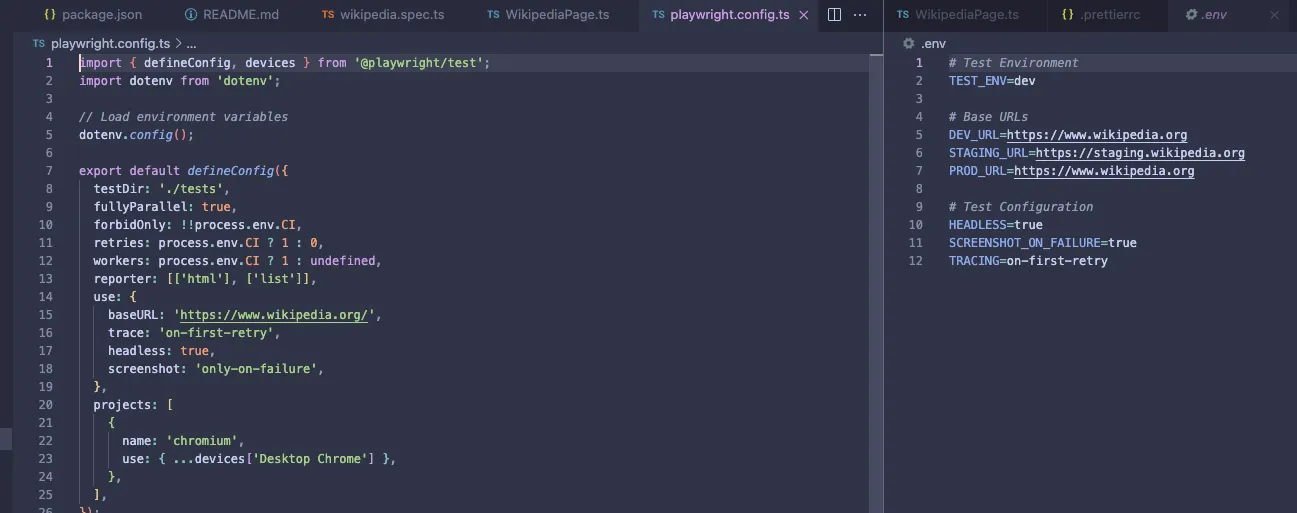Open the PROD_URL wikipedia link

1104,171
